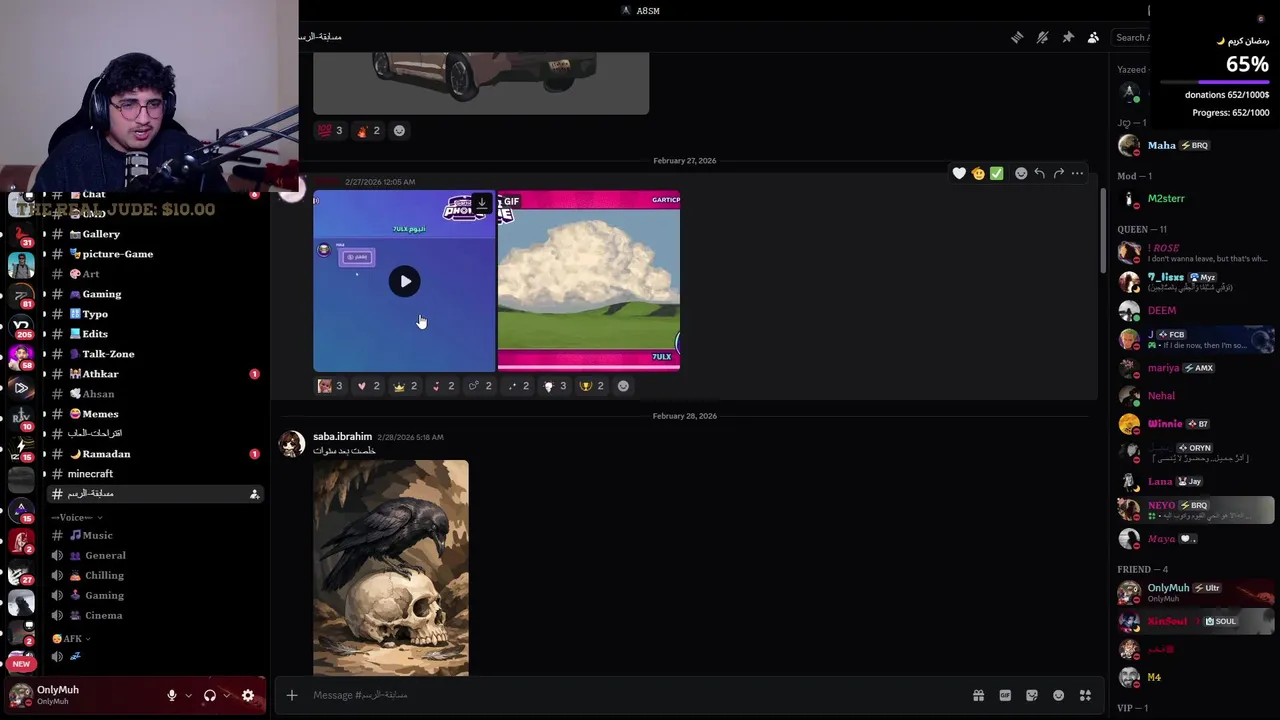
Task: Open member OnlyMuh in Friend group
Action: [x=1194, y=593]
